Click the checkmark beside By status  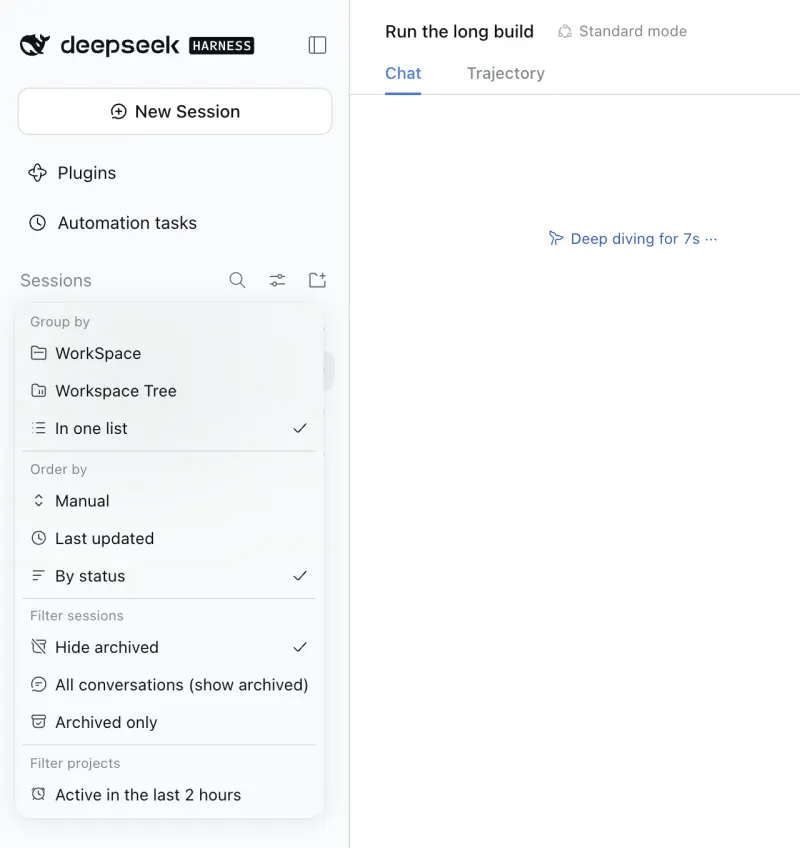pos(300,576)
